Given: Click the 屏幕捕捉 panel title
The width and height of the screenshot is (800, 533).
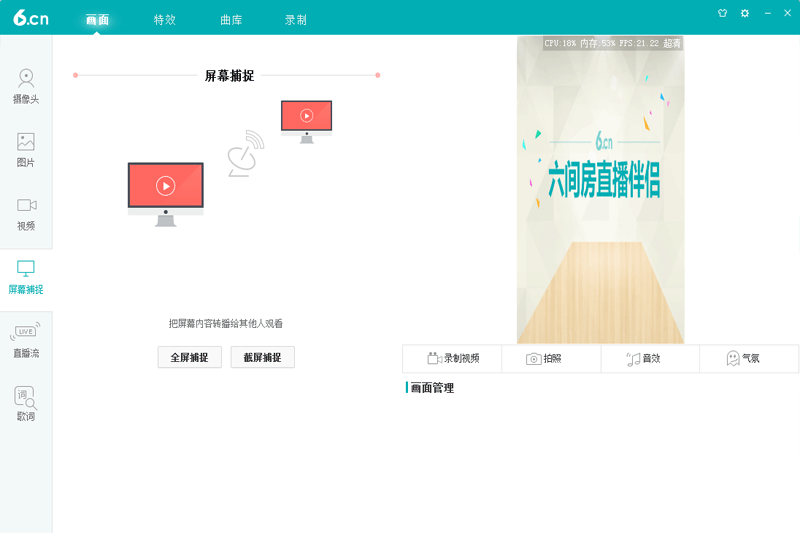Looking at the screenshot, I should point(229,76).
